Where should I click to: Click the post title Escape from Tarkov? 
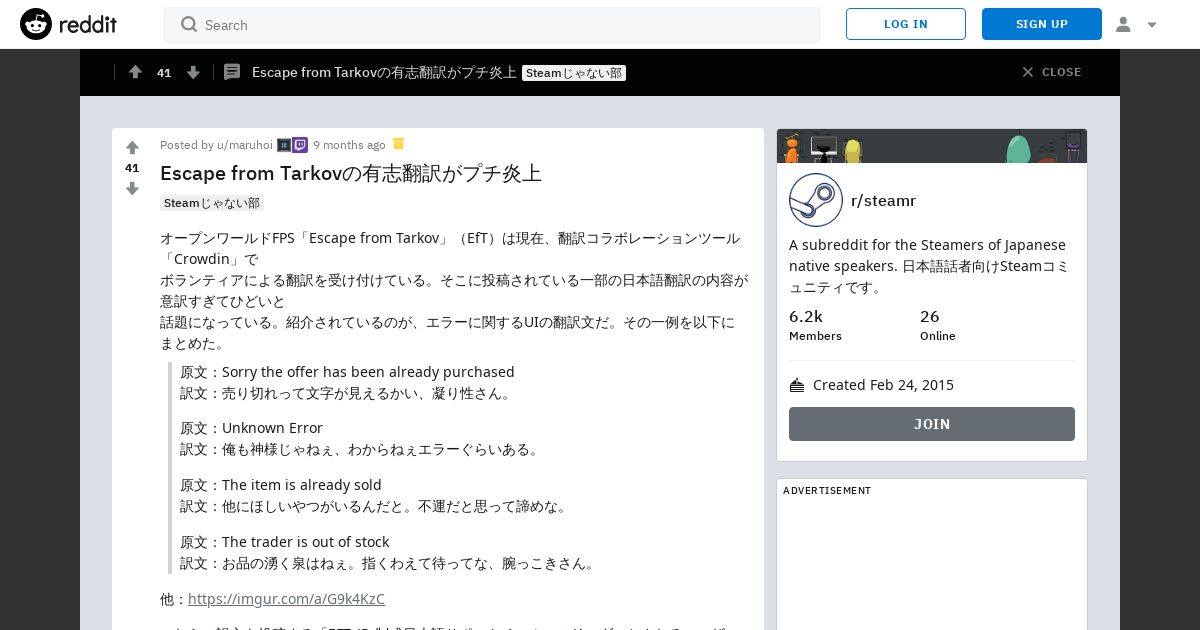(x=351, y=173)
